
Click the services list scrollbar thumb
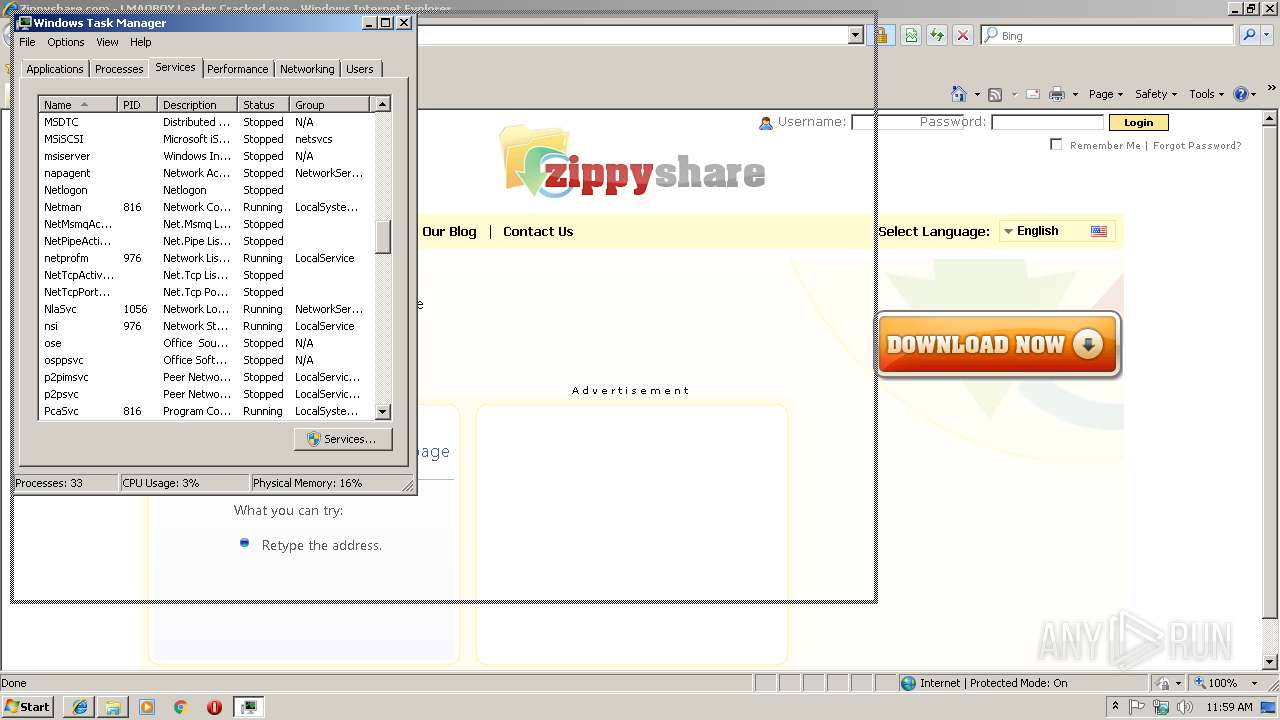tap(382, 237)
